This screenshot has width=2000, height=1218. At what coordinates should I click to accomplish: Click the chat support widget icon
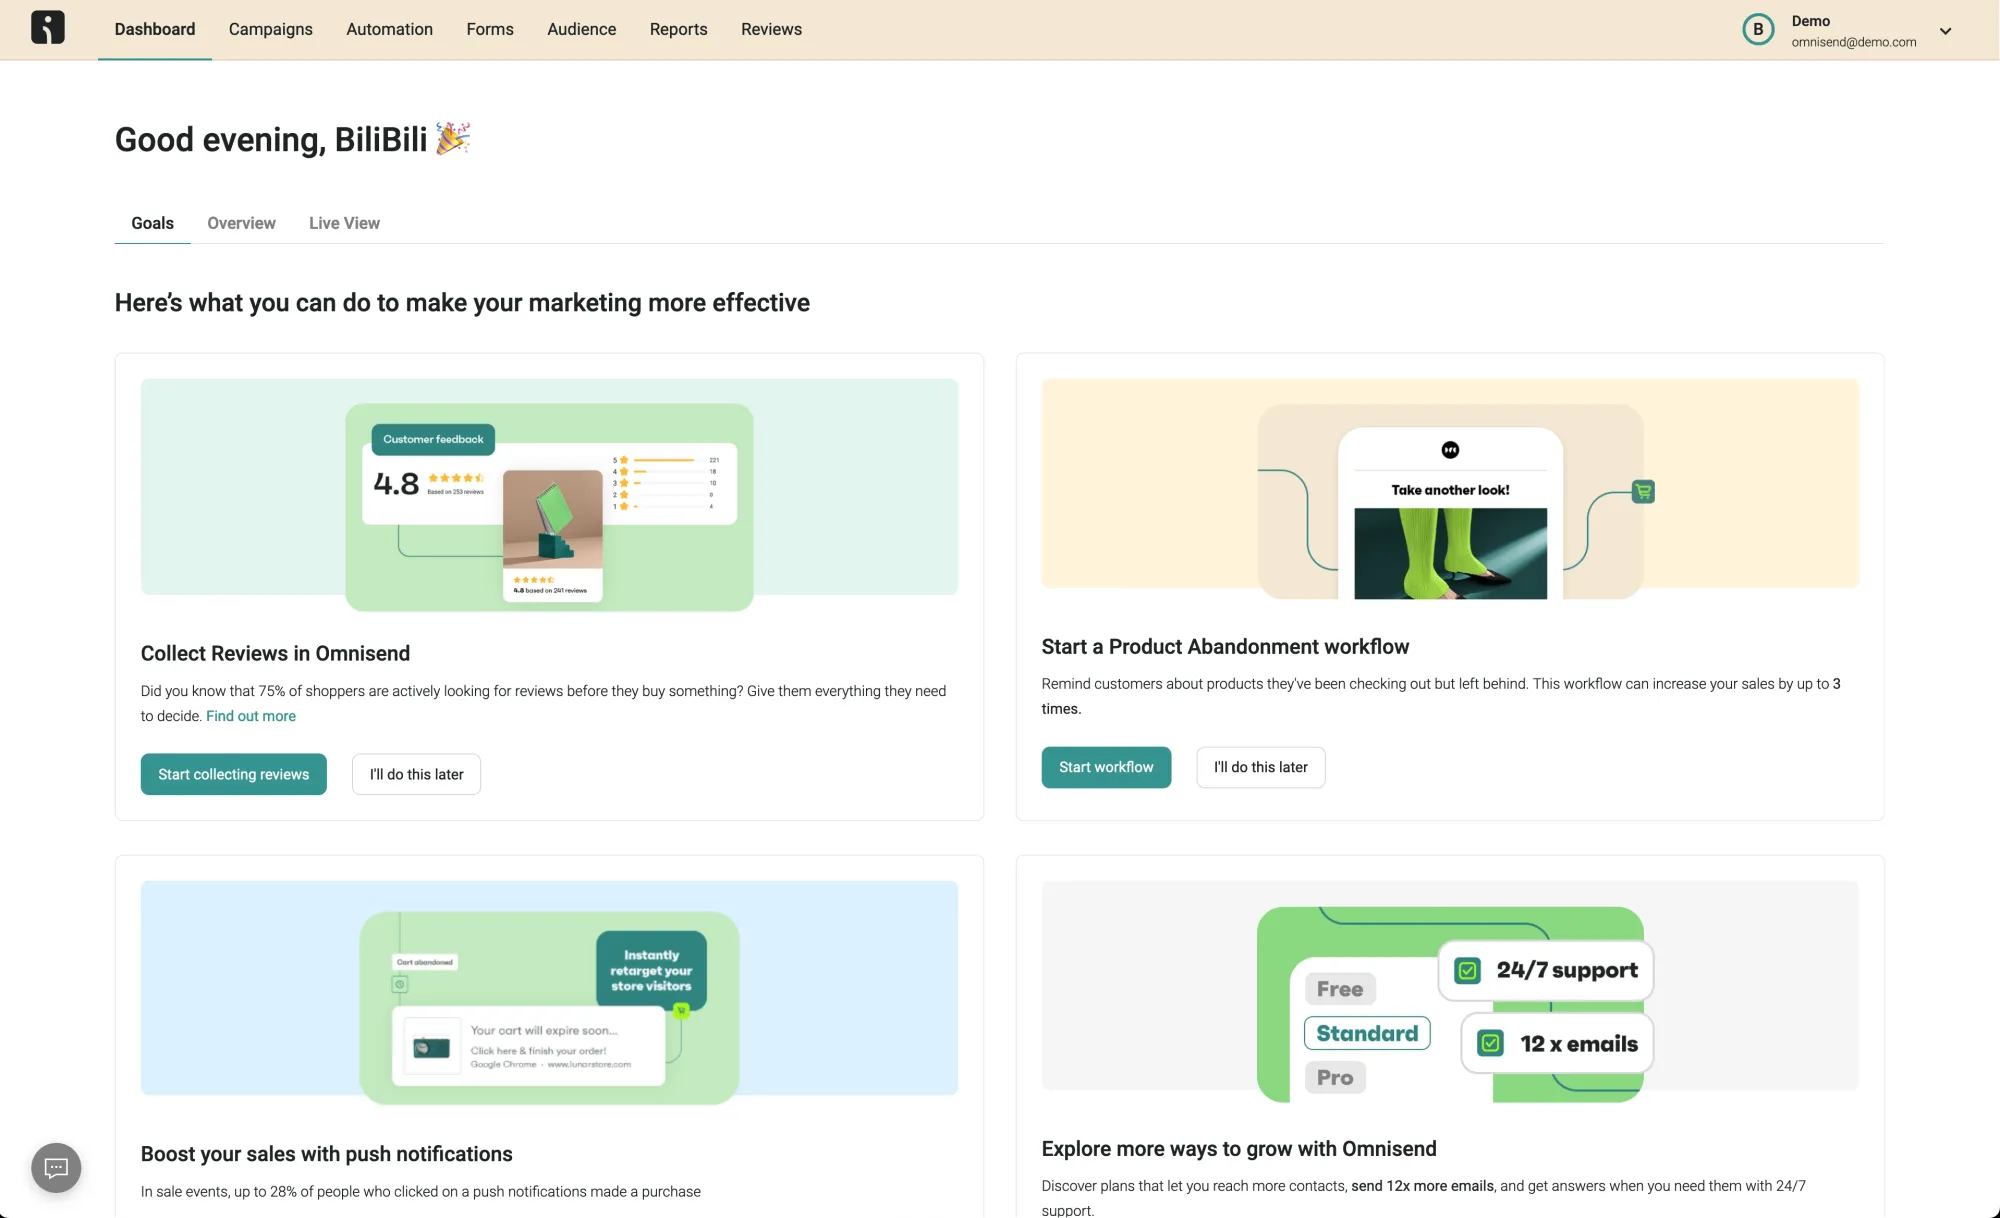pos(57,1167)
